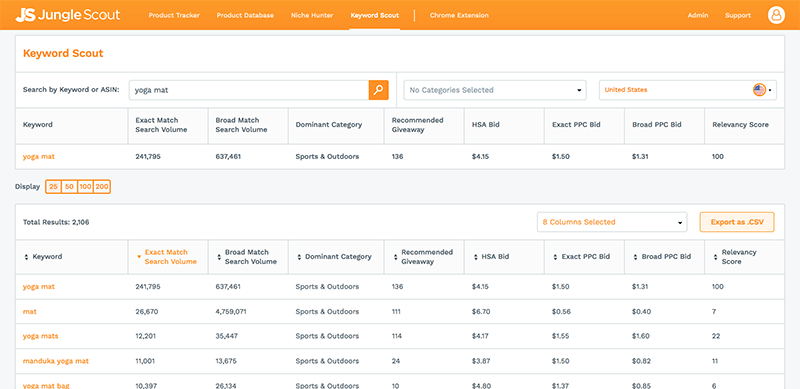Sort by Dominant Category column
This screenshot has width=800, height=389.
[299, 257]
